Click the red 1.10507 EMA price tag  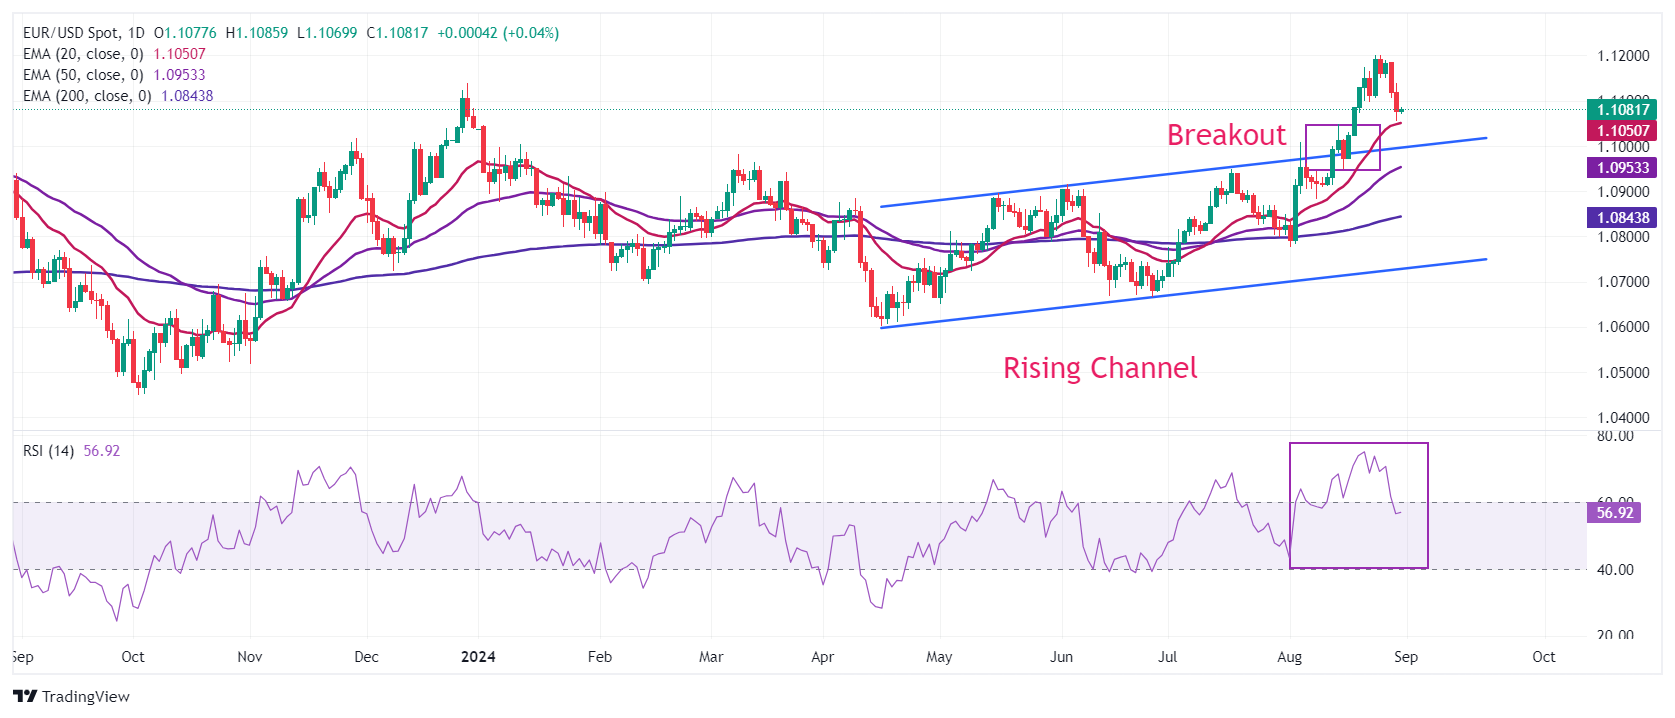tap(1622, 131)
